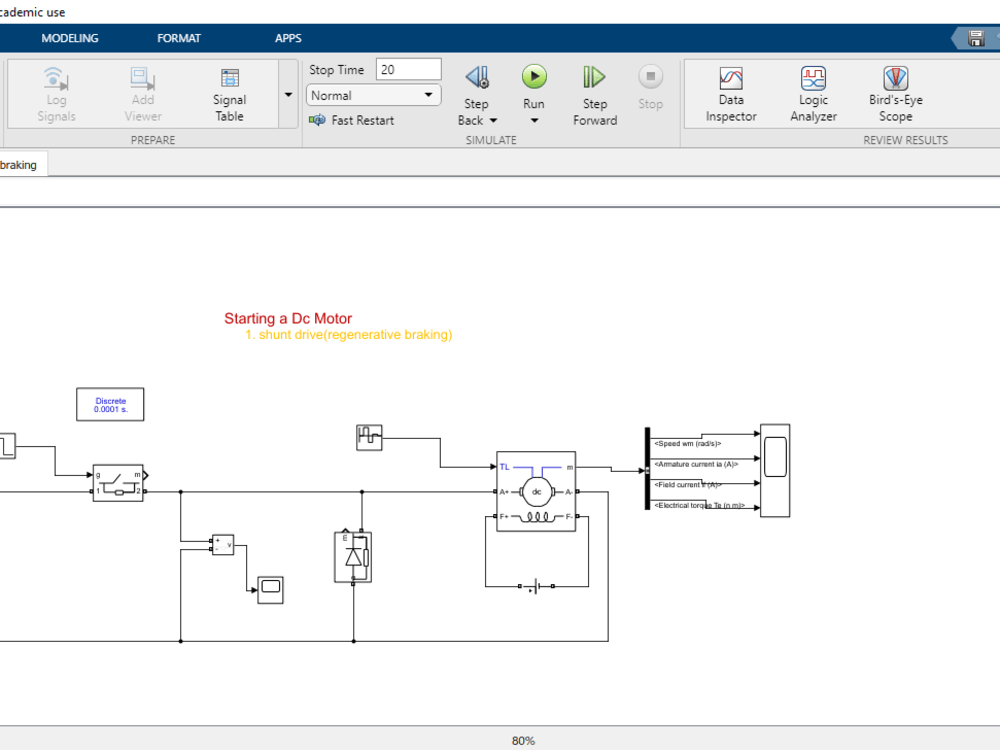
Task: Click the Add Viewer icon
Action: (143, 78)
